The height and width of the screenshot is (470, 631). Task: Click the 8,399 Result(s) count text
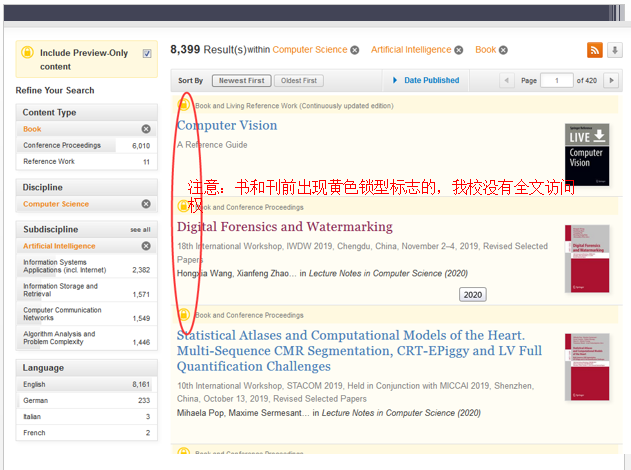(x=208, y=49)
